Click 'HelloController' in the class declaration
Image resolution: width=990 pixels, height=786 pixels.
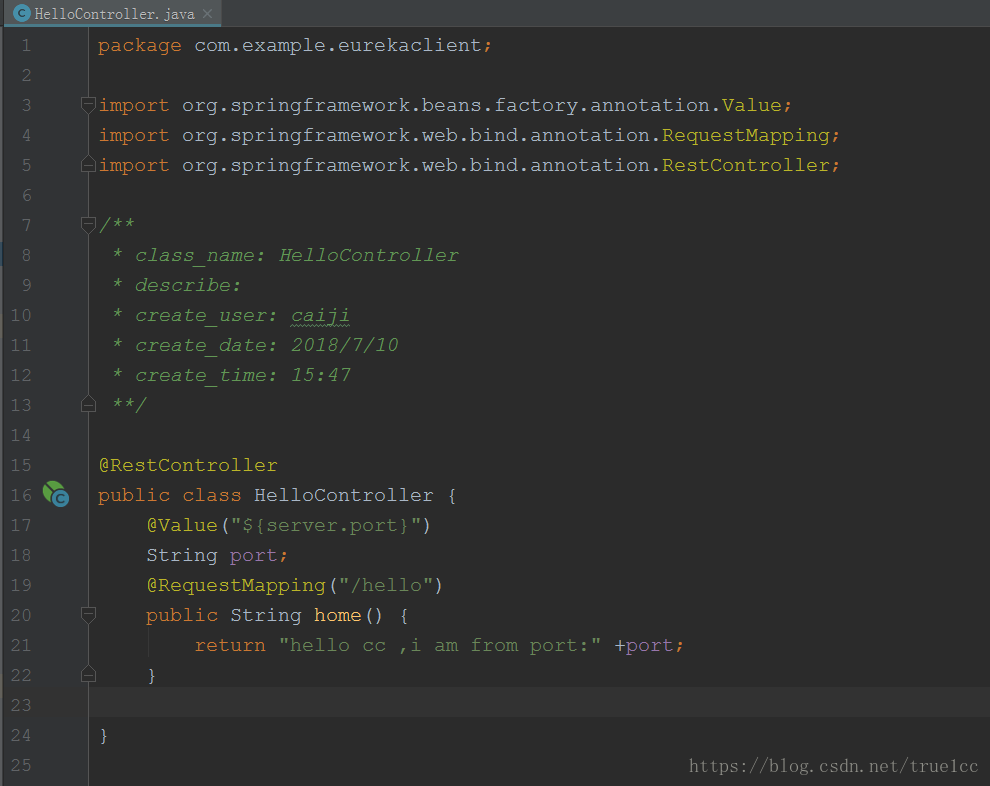[x=343, y=495]
